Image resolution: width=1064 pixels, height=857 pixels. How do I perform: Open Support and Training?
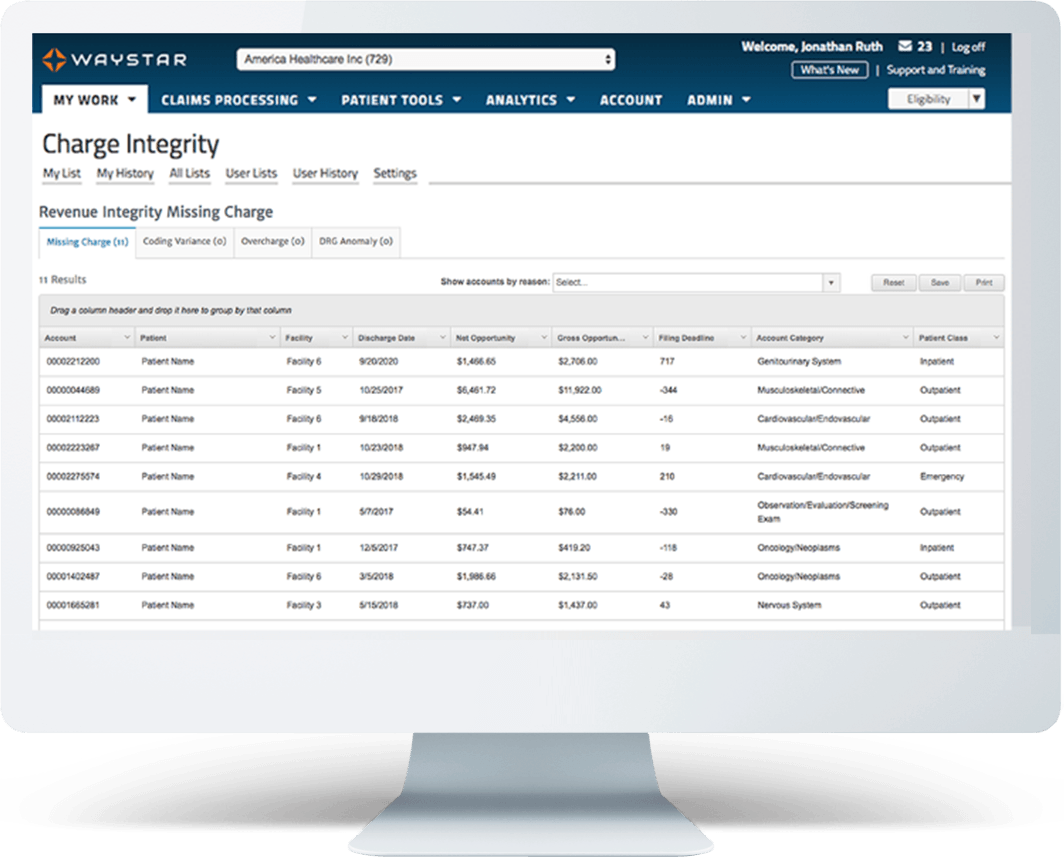coord(937,70)
